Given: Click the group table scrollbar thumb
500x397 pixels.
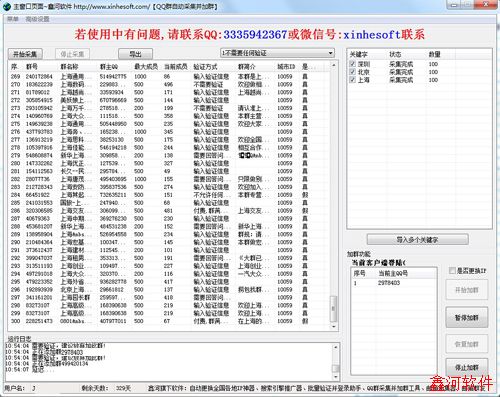Looking at the screenshot, I should pos(334,308).
